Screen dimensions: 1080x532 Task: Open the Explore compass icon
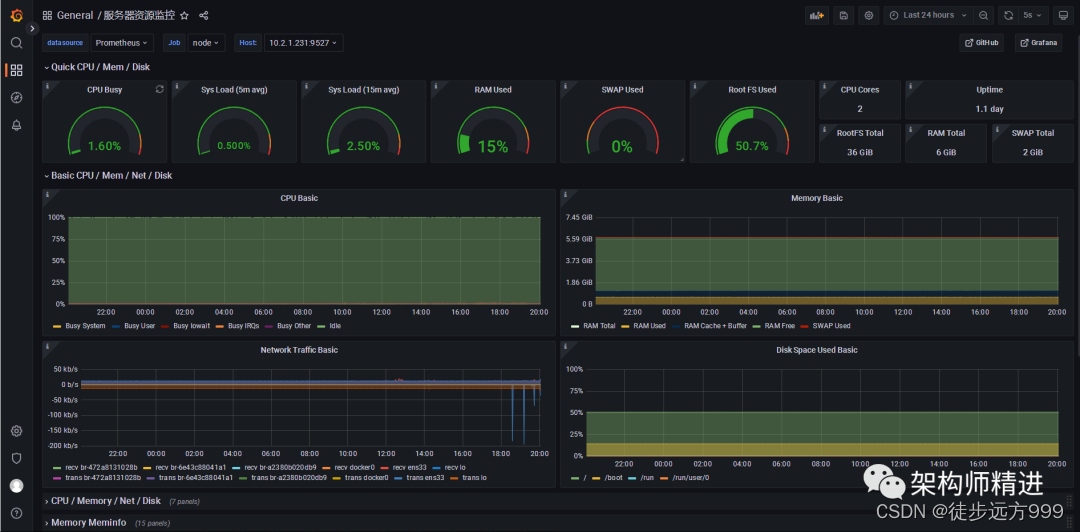pyautogui.click(x=17, y=97)
